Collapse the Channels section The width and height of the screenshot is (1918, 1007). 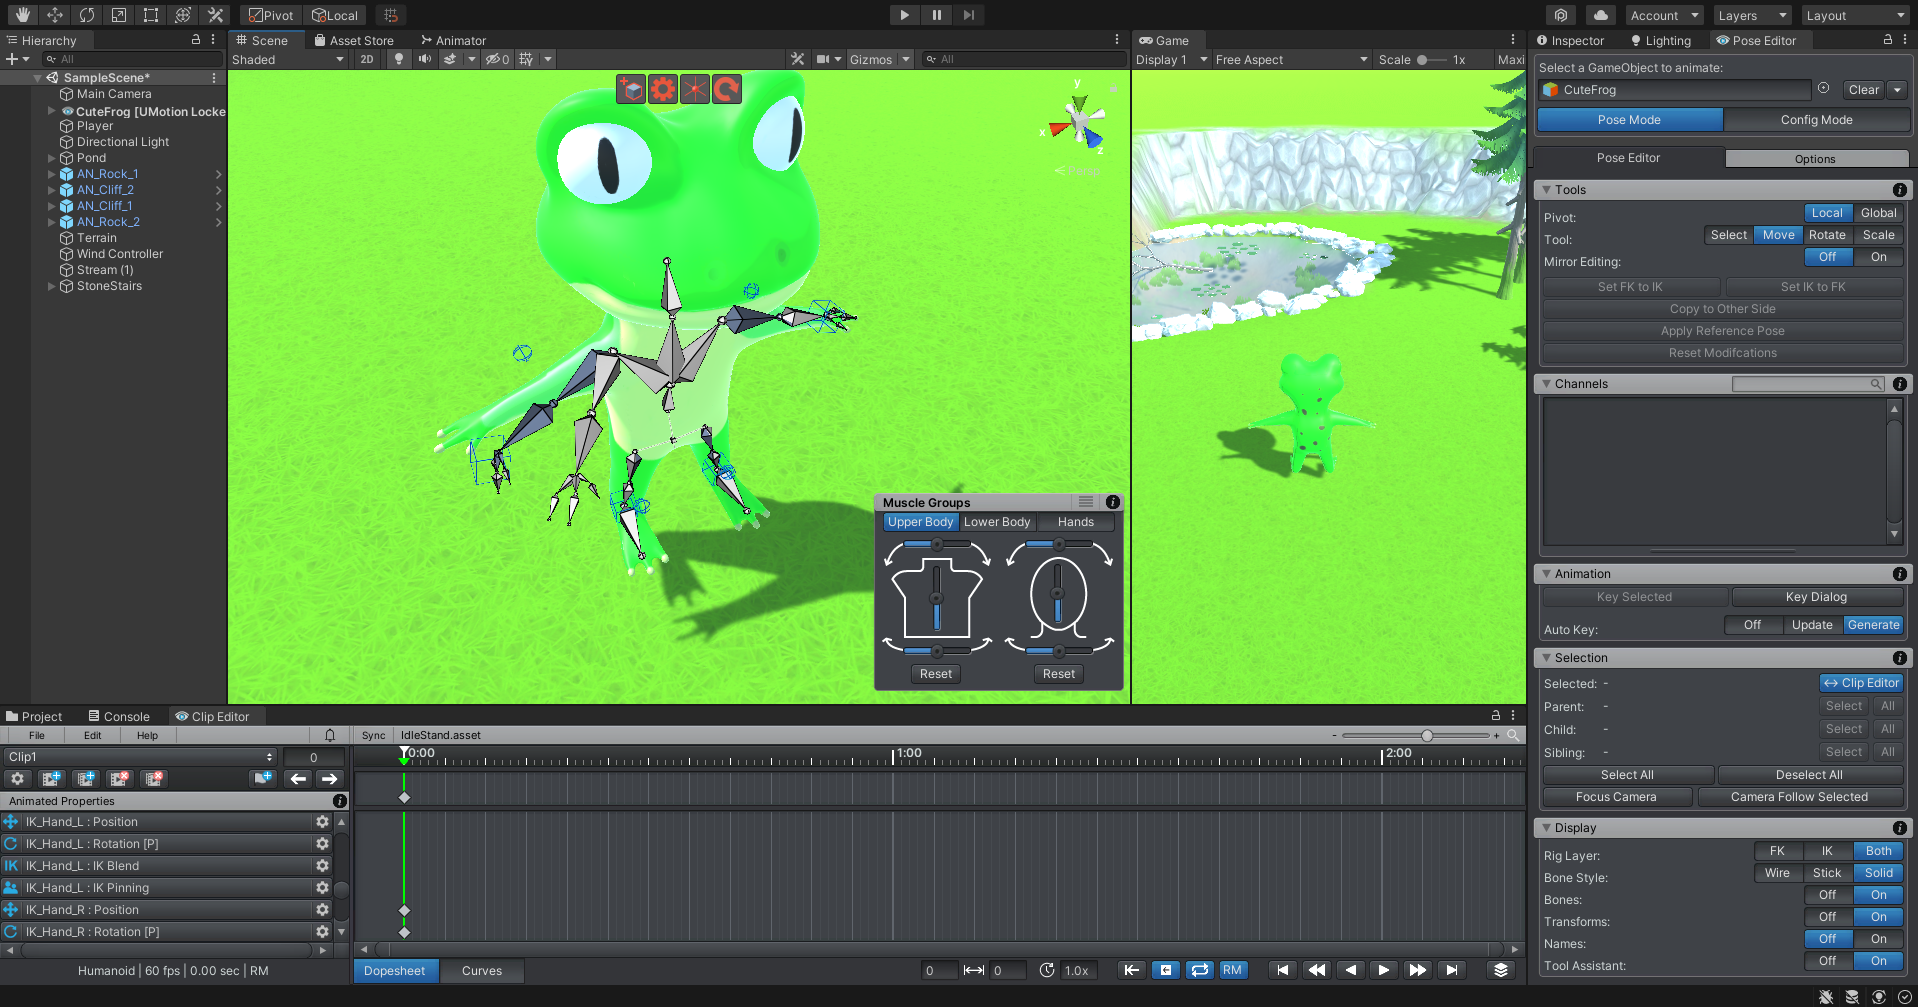click(1547, 384)
